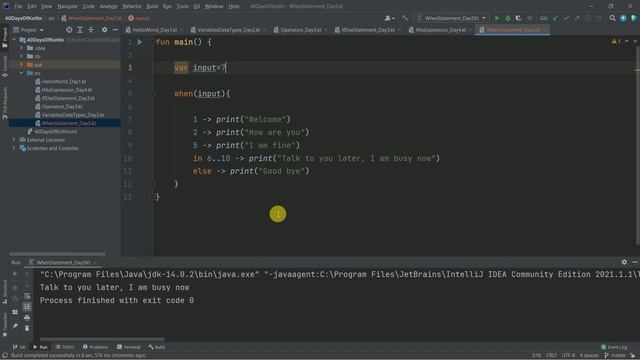The width and height of the screenshot is (640, 360).
Task: Minimize Run panel with hide icon
Action: tap(635, 262)
